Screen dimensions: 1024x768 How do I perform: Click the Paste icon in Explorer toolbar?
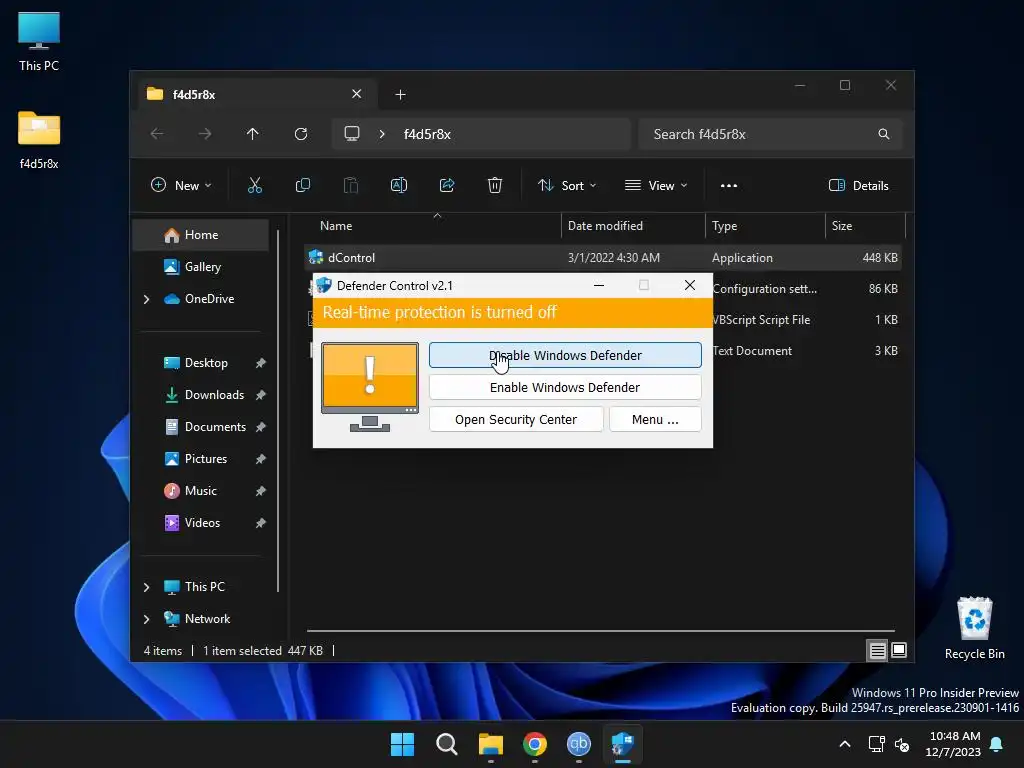(351, 185)
